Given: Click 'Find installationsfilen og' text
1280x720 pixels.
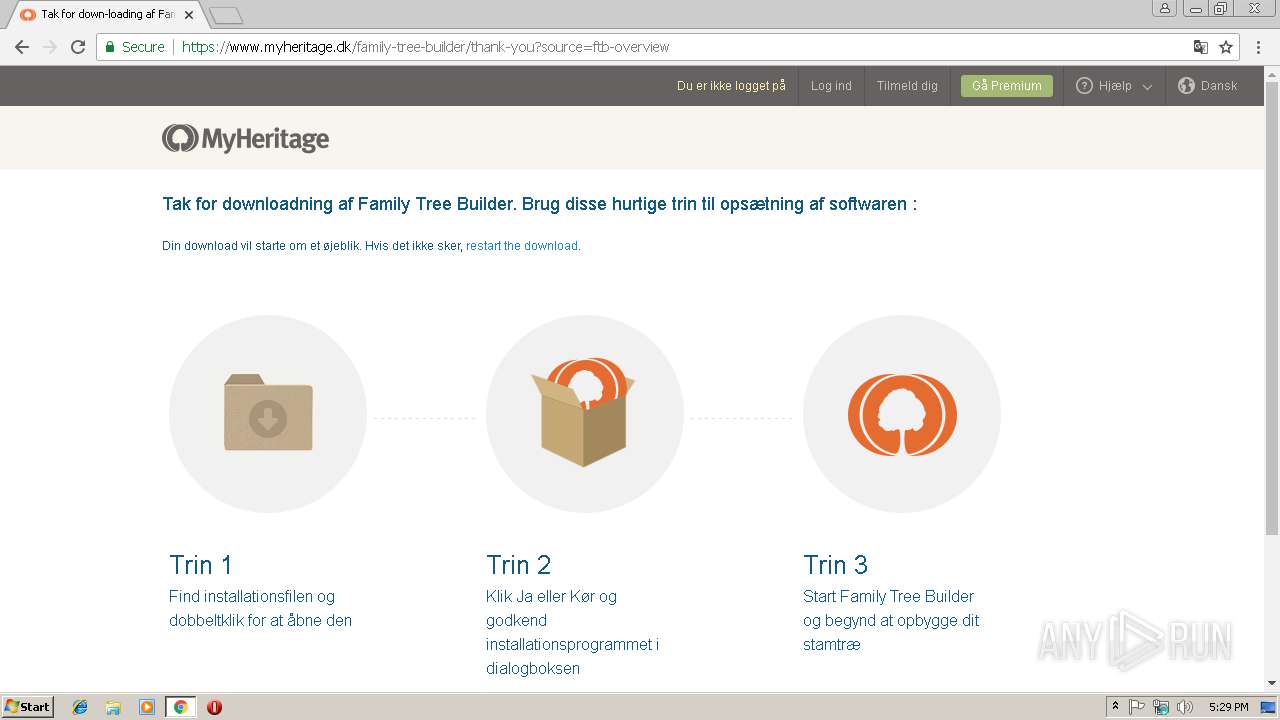Looking at the screenshot, I should [252, 597].
